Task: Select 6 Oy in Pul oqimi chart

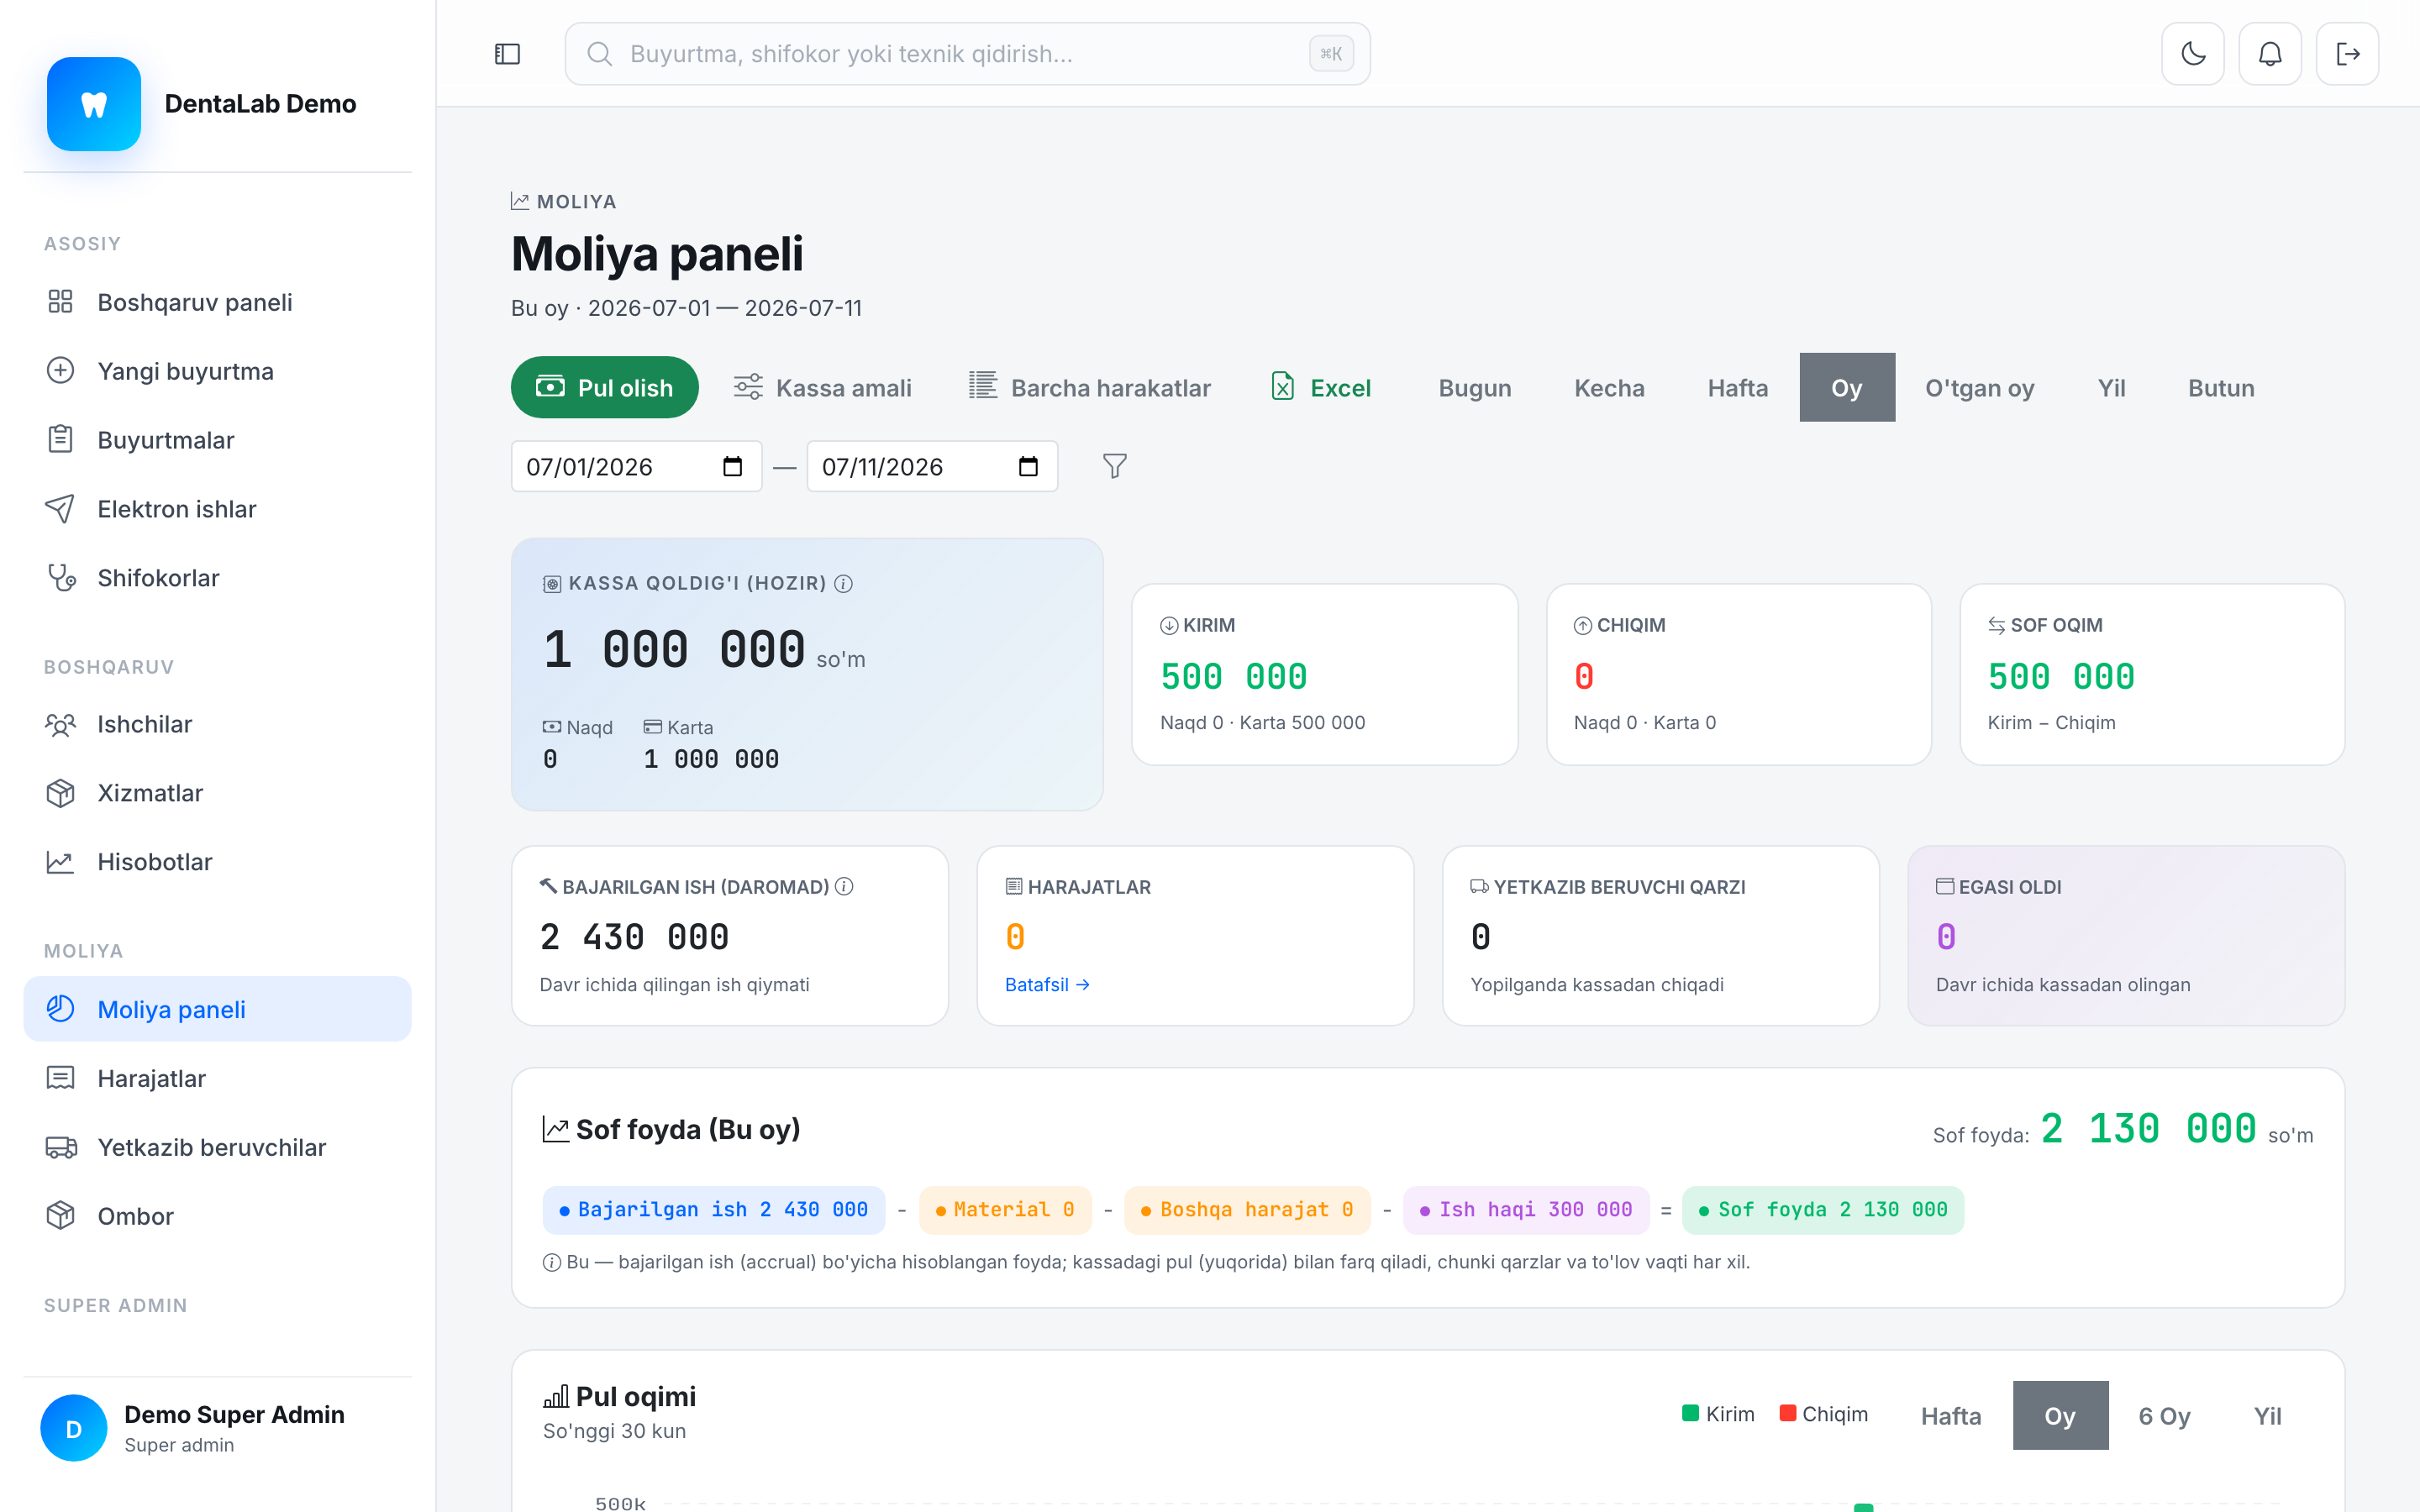Action: [2164, 1415]
